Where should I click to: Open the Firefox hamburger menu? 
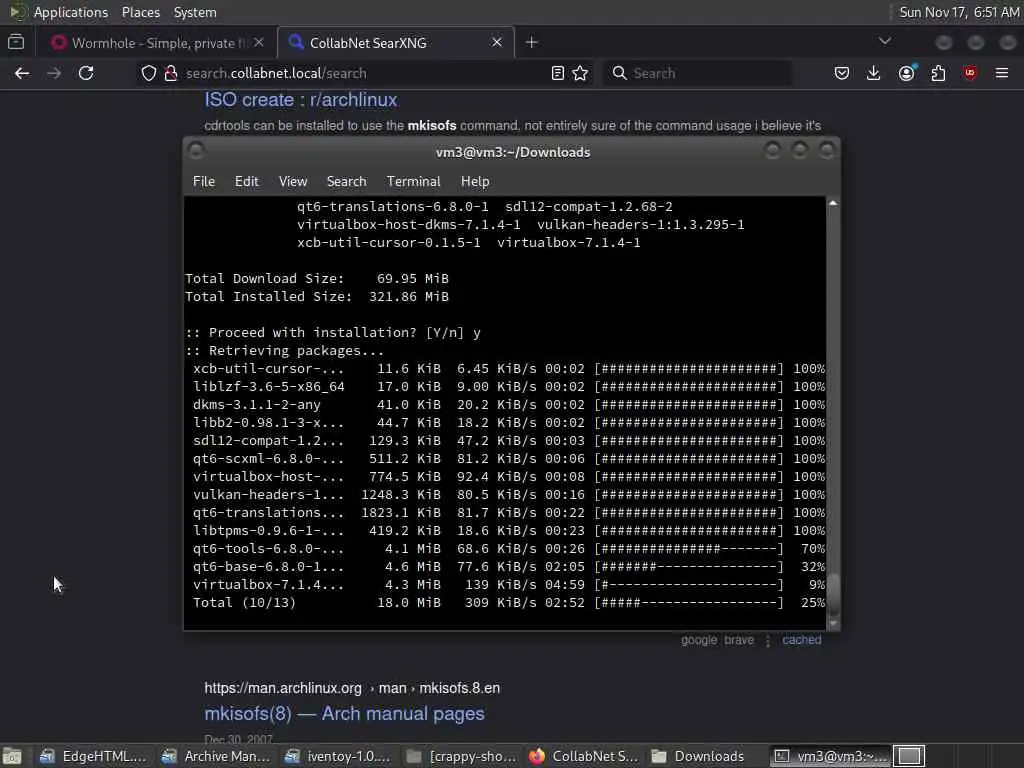[x=1002, y=73]
